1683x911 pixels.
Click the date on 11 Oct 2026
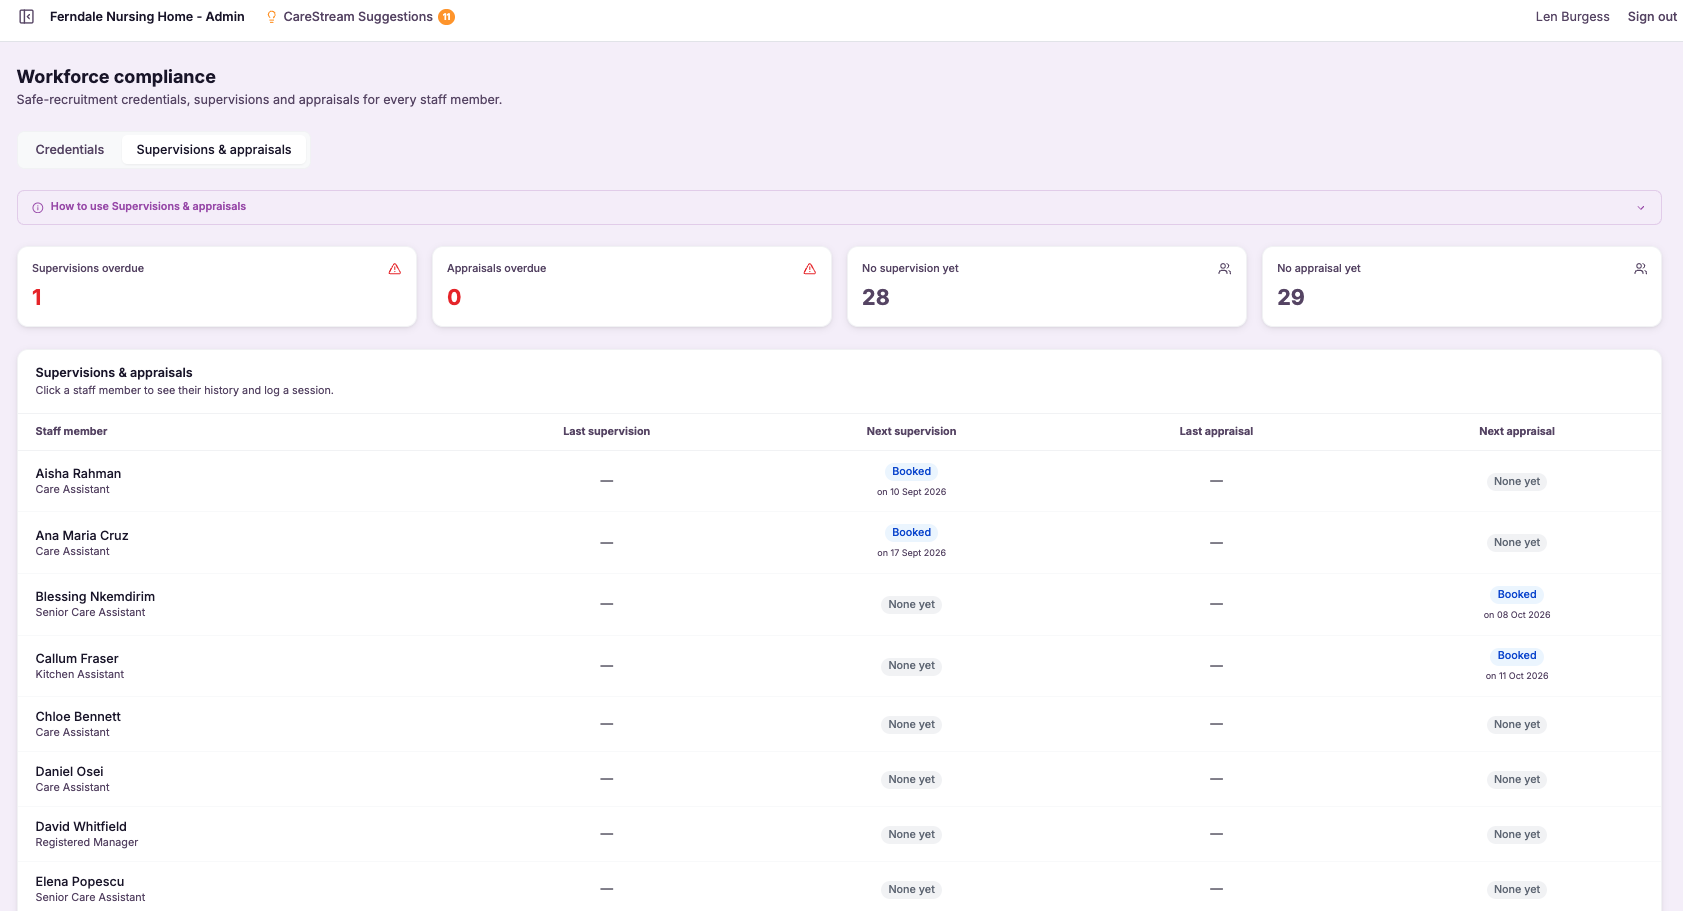point(1517,676)
